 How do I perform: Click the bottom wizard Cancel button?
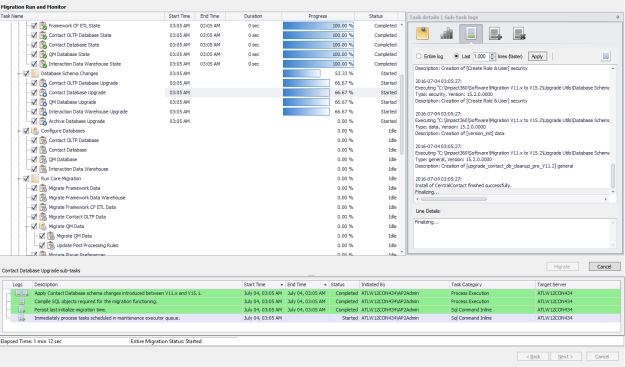(x=602, y=356)
